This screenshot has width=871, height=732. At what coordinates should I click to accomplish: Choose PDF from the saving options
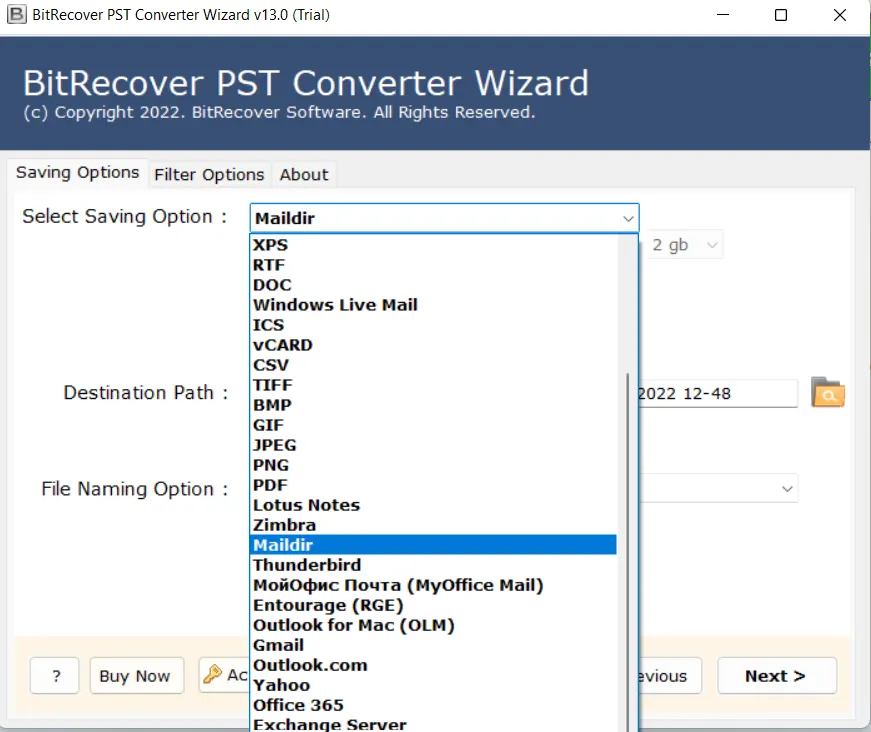tap(270, 485)
